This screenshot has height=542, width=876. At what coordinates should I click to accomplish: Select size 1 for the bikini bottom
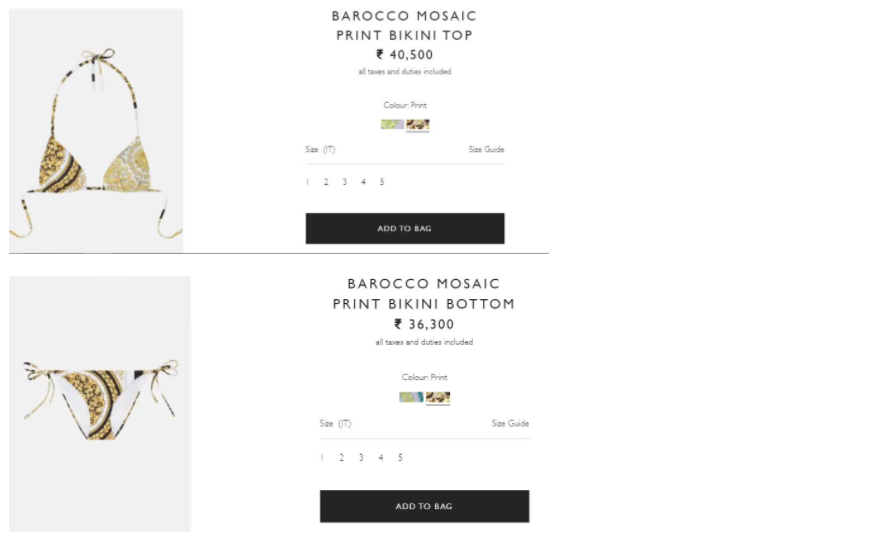click(x=322, y=458)
